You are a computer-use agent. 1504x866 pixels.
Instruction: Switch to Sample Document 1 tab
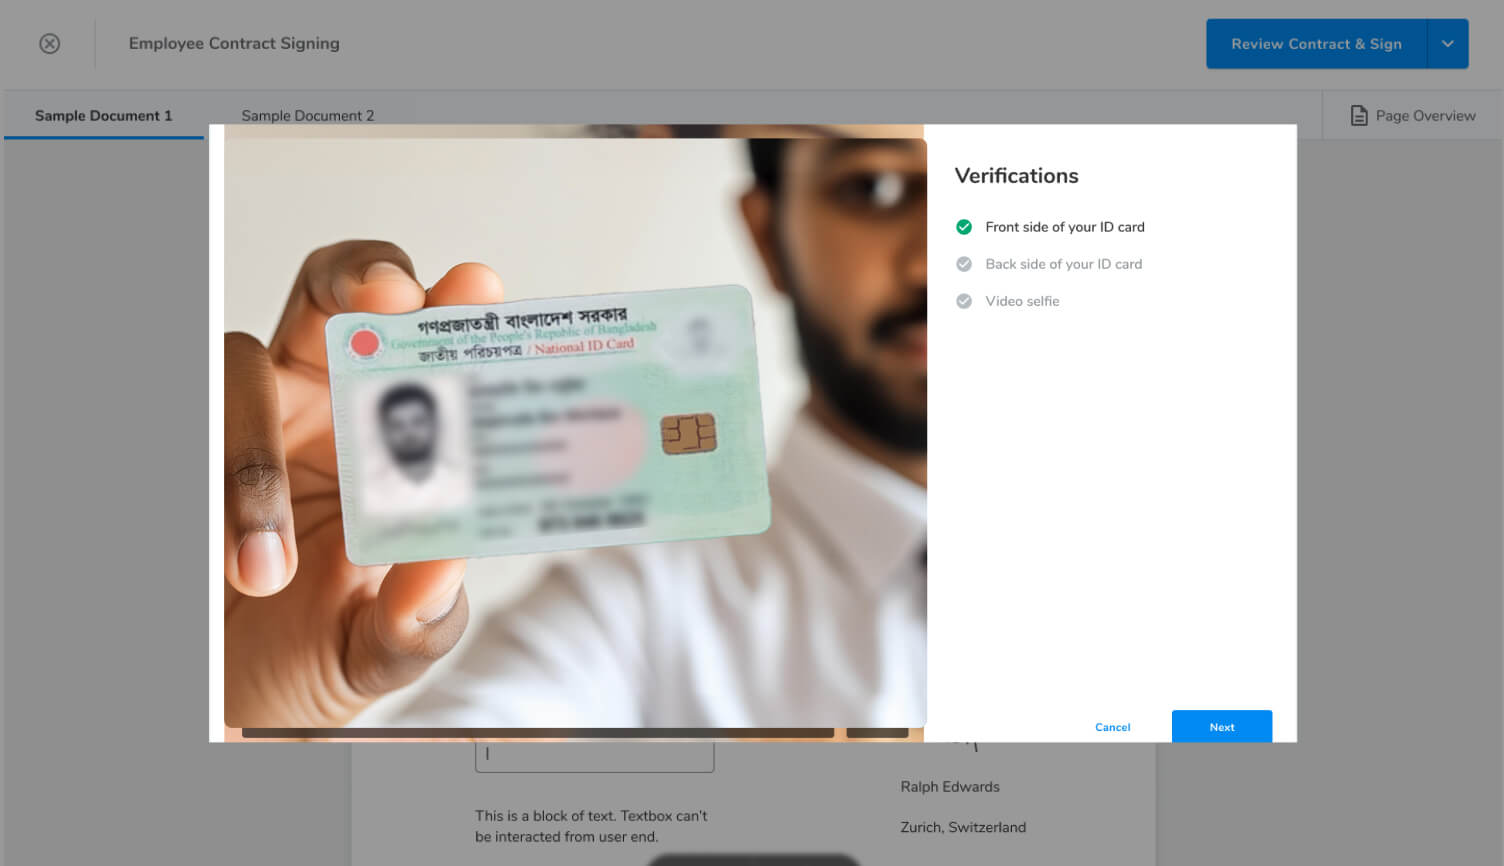pos(103,116)
